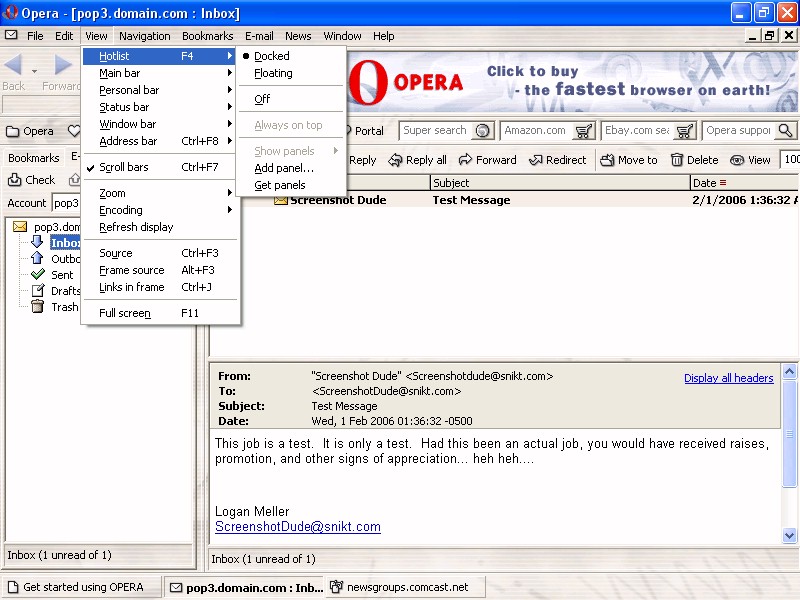Expand the Encoding submenu
This screenshot has height=600, width=800.
[x=160, y=210]
